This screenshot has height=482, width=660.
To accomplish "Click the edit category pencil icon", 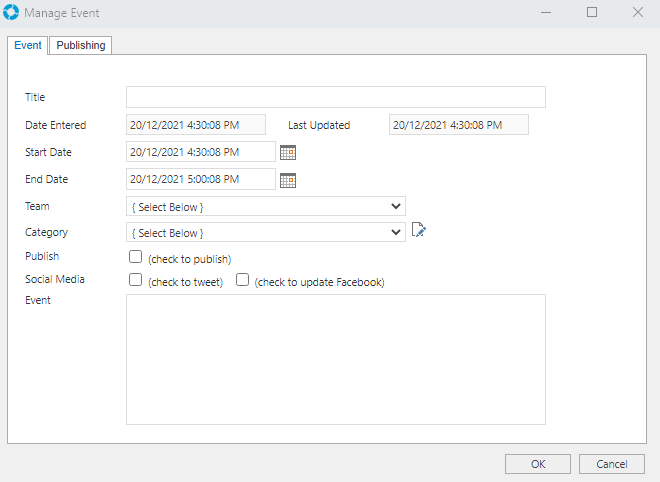I will (x=419, y=231).
